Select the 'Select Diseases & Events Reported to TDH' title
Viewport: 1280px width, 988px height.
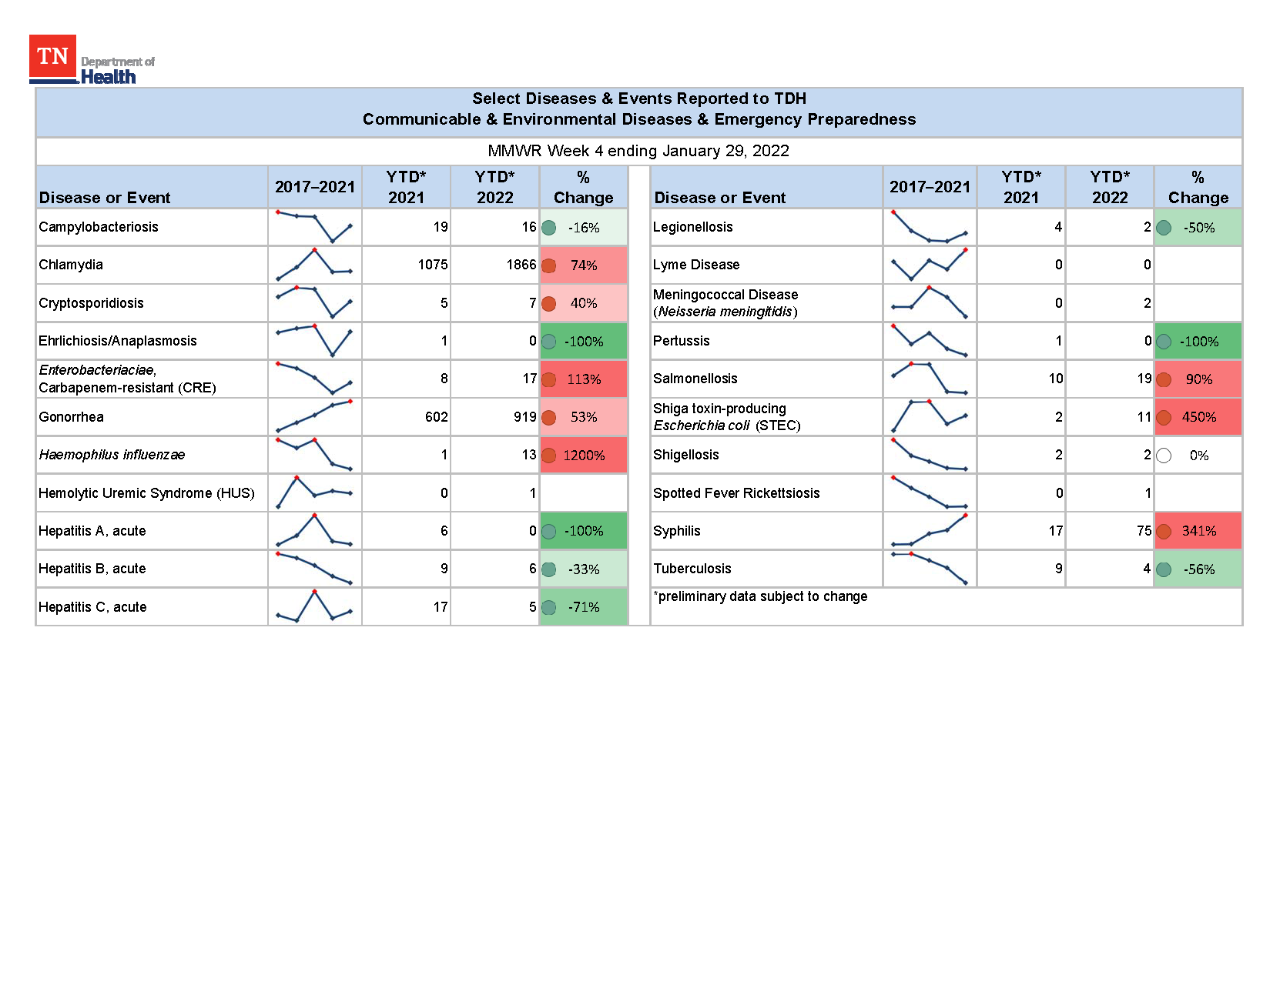point(639,98)
